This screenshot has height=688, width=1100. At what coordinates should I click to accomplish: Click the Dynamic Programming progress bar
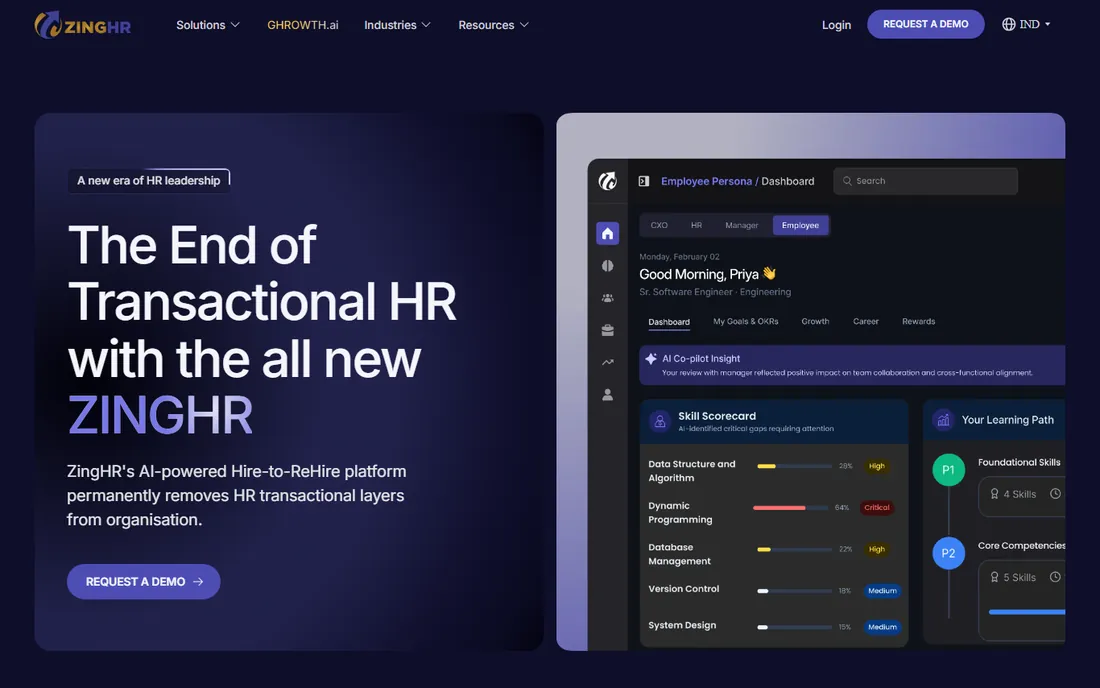click(791, 507)
